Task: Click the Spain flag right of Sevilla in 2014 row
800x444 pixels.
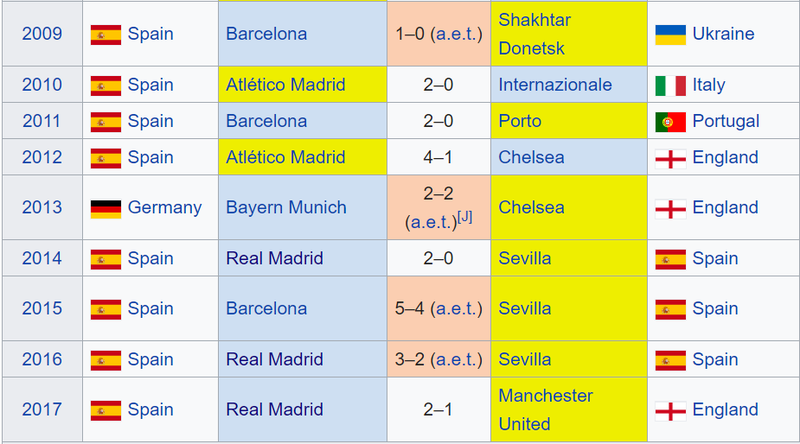Action: tap(670, 259)
